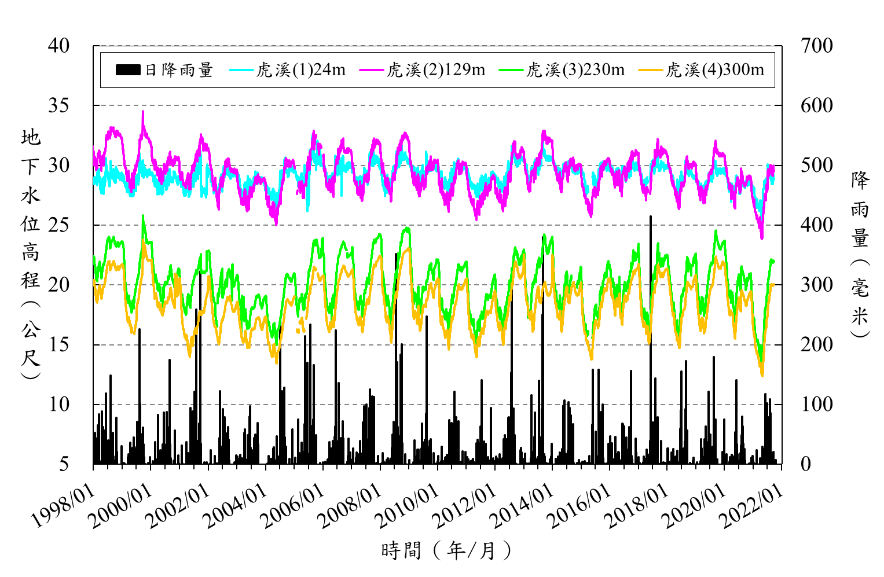Select the magenta line legend swatch
Screen dimensions: 884x577
tap(371, 70)
